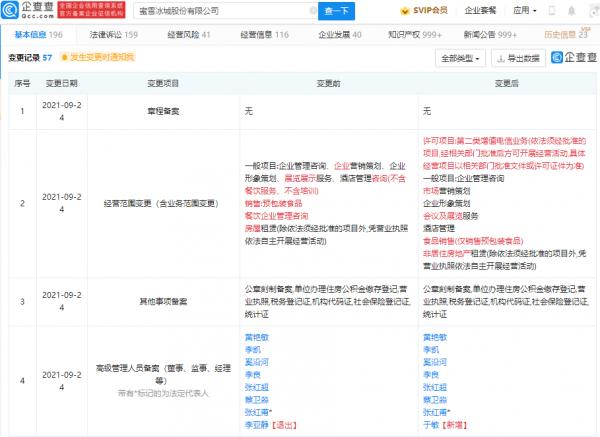Open notifications bell icon

click(572, 11)
